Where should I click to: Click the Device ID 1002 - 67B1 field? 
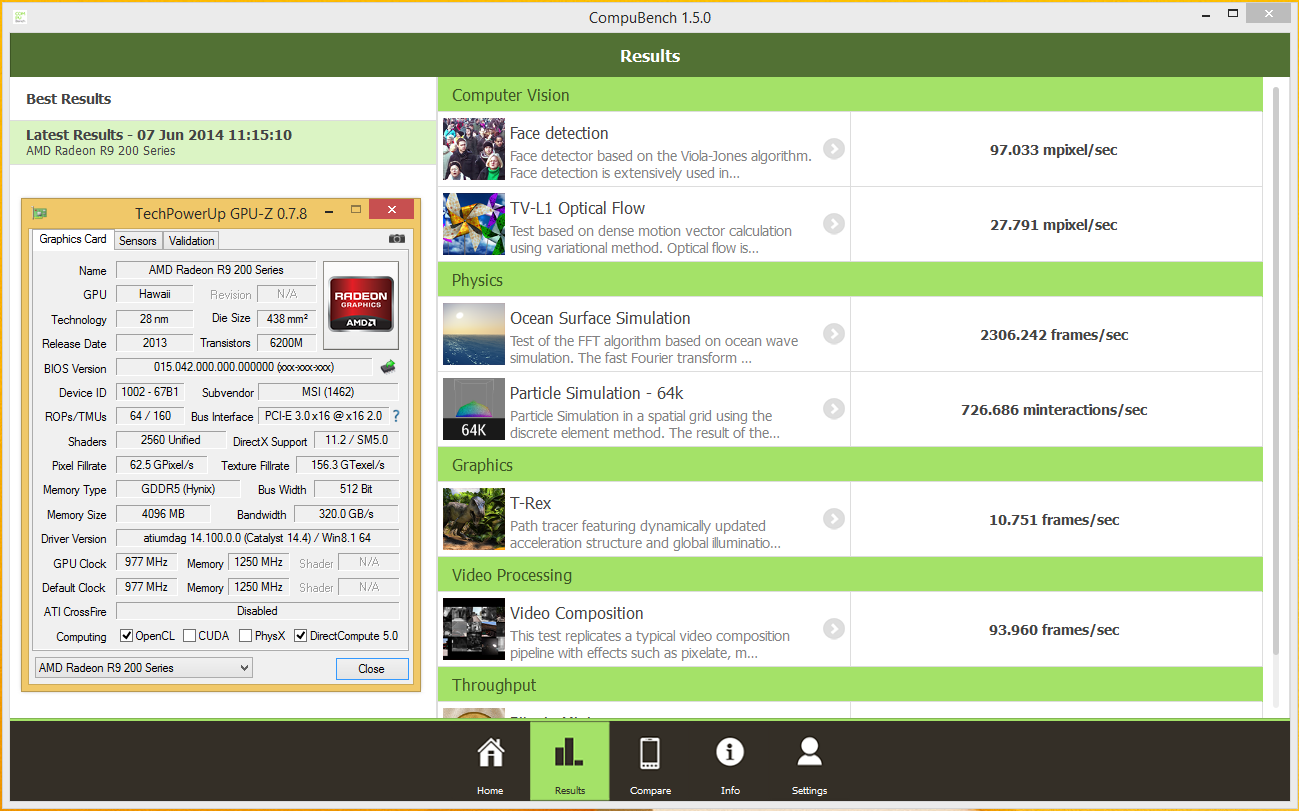point(150,392)
